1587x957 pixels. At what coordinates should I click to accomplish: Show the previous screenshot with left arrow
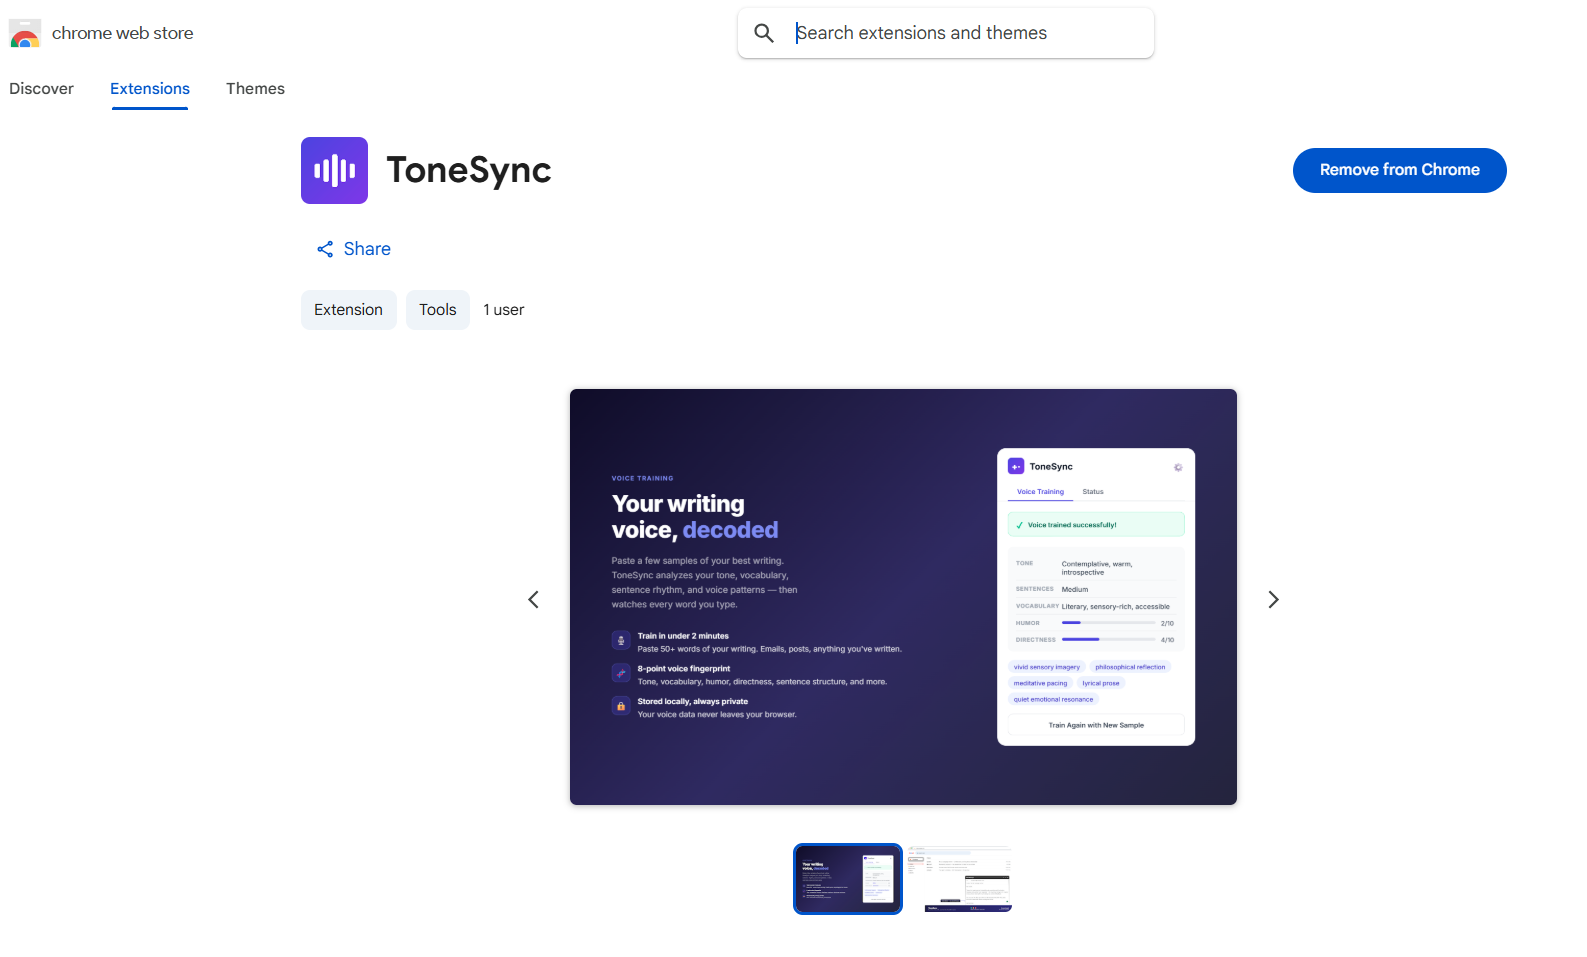tap(533, 599)
